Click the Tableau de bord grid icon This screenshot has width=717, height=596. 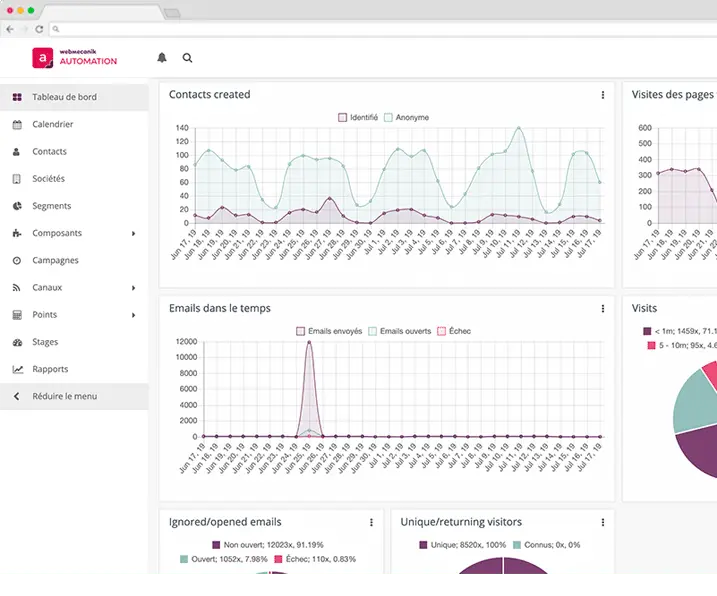coord(17,97)
